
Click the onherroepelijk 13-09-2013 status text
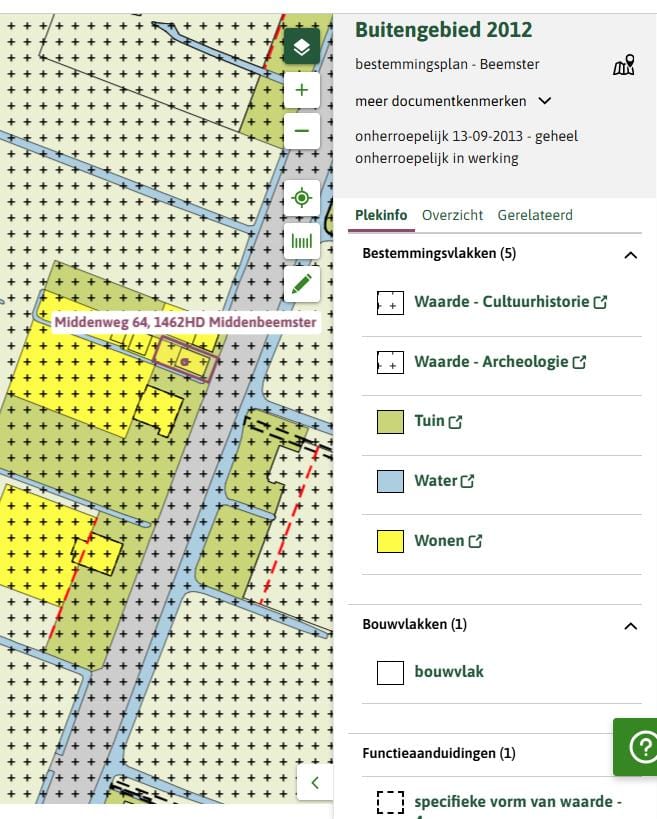click(x=466, y=147)
